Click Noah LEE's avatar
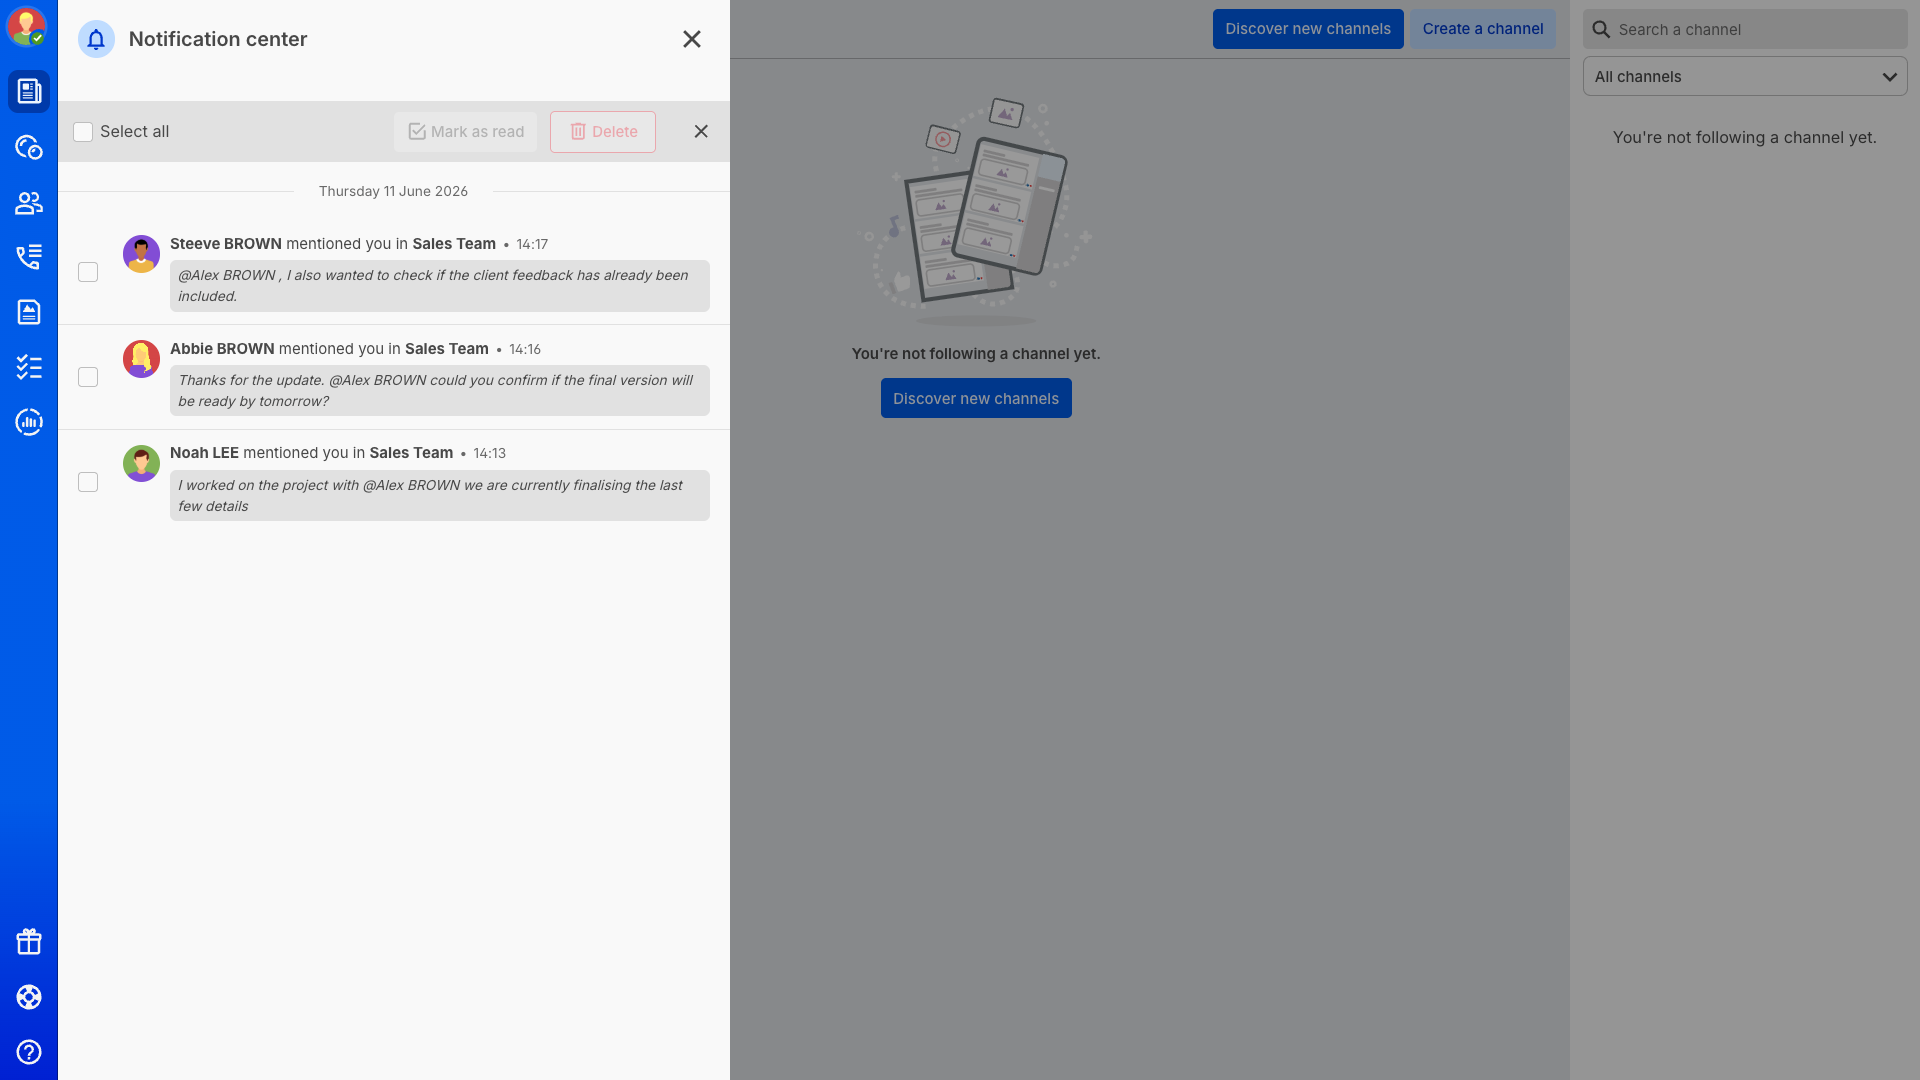Image resolution: width=1920 pixels, height=1080 pixels. 141,463
